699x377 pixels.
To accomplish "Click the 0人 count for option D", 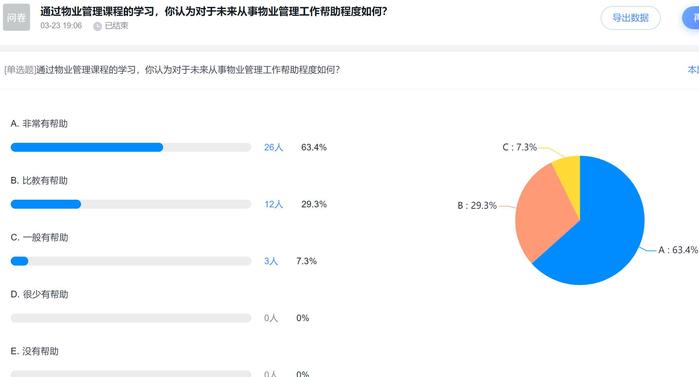I will 271,318.
